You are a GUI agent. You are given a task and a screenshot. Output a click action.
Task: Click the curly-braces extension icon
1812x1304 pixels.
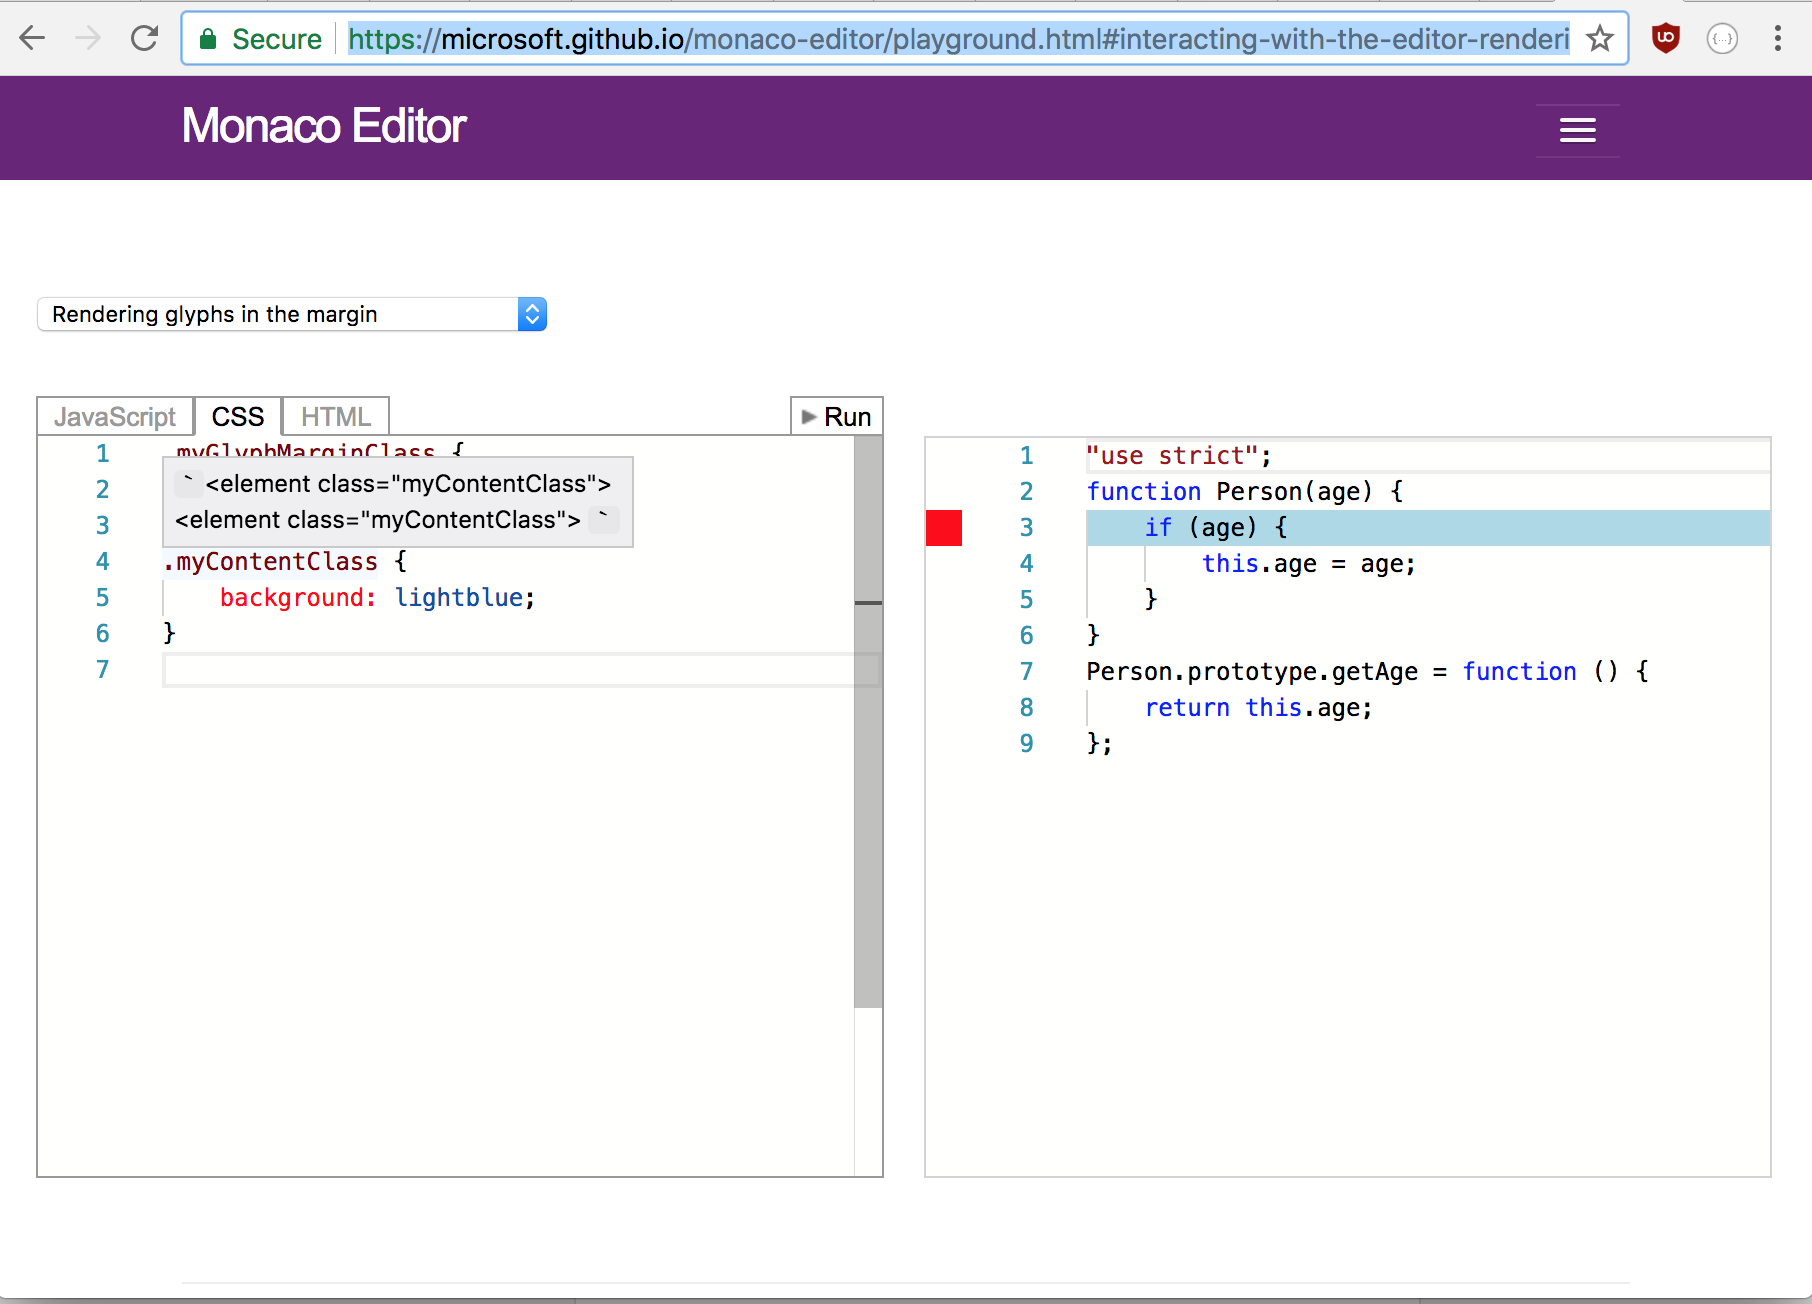click(x=1722, y=39)
